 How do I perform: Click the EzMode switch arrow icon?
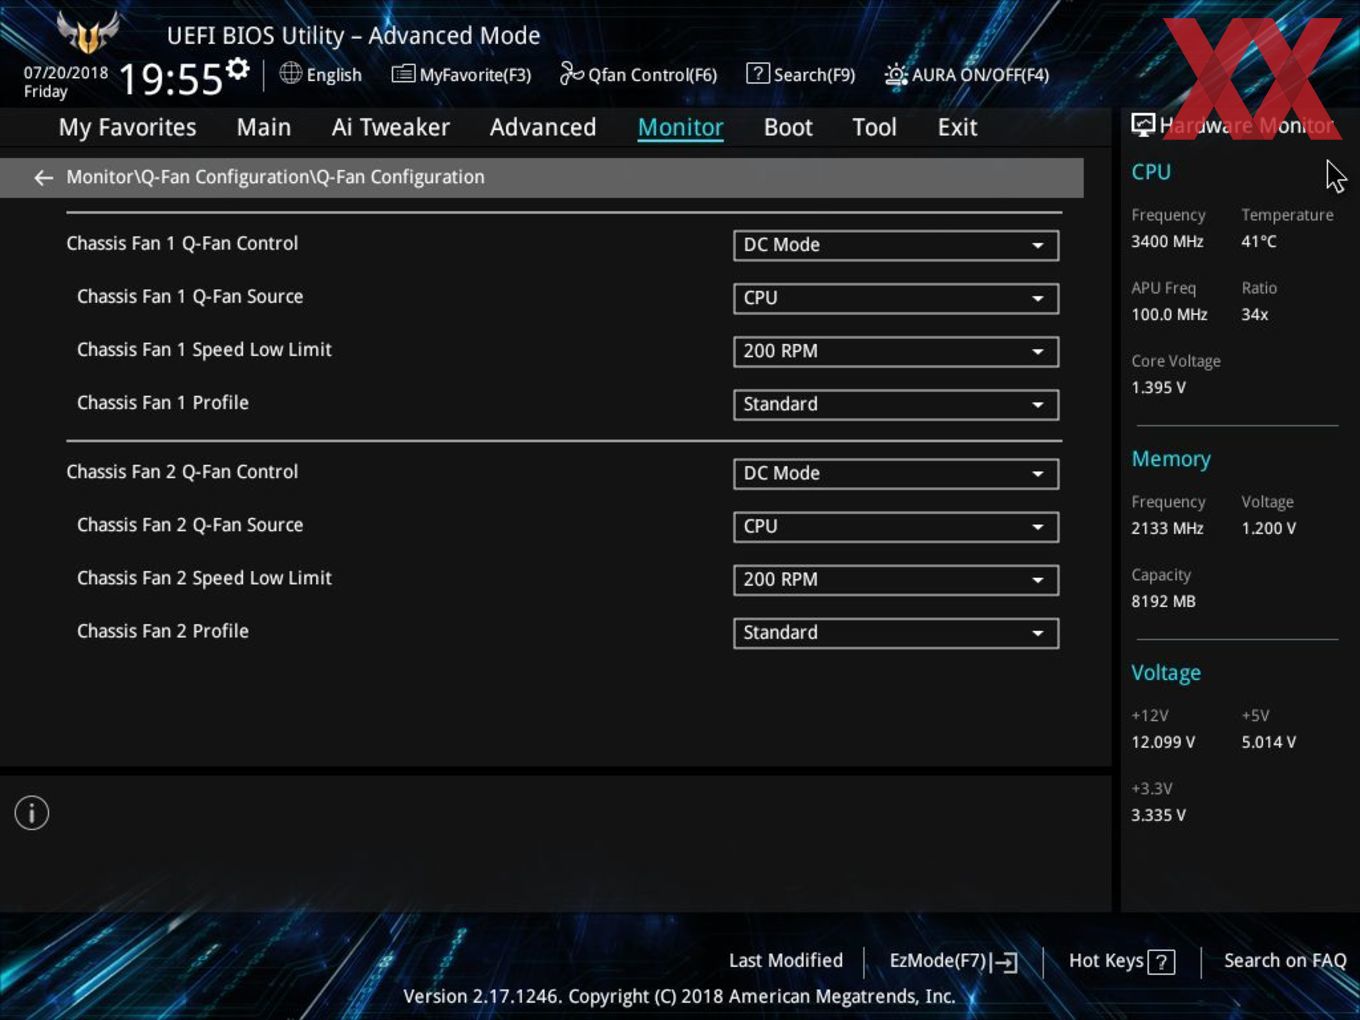coord(1004,962)
